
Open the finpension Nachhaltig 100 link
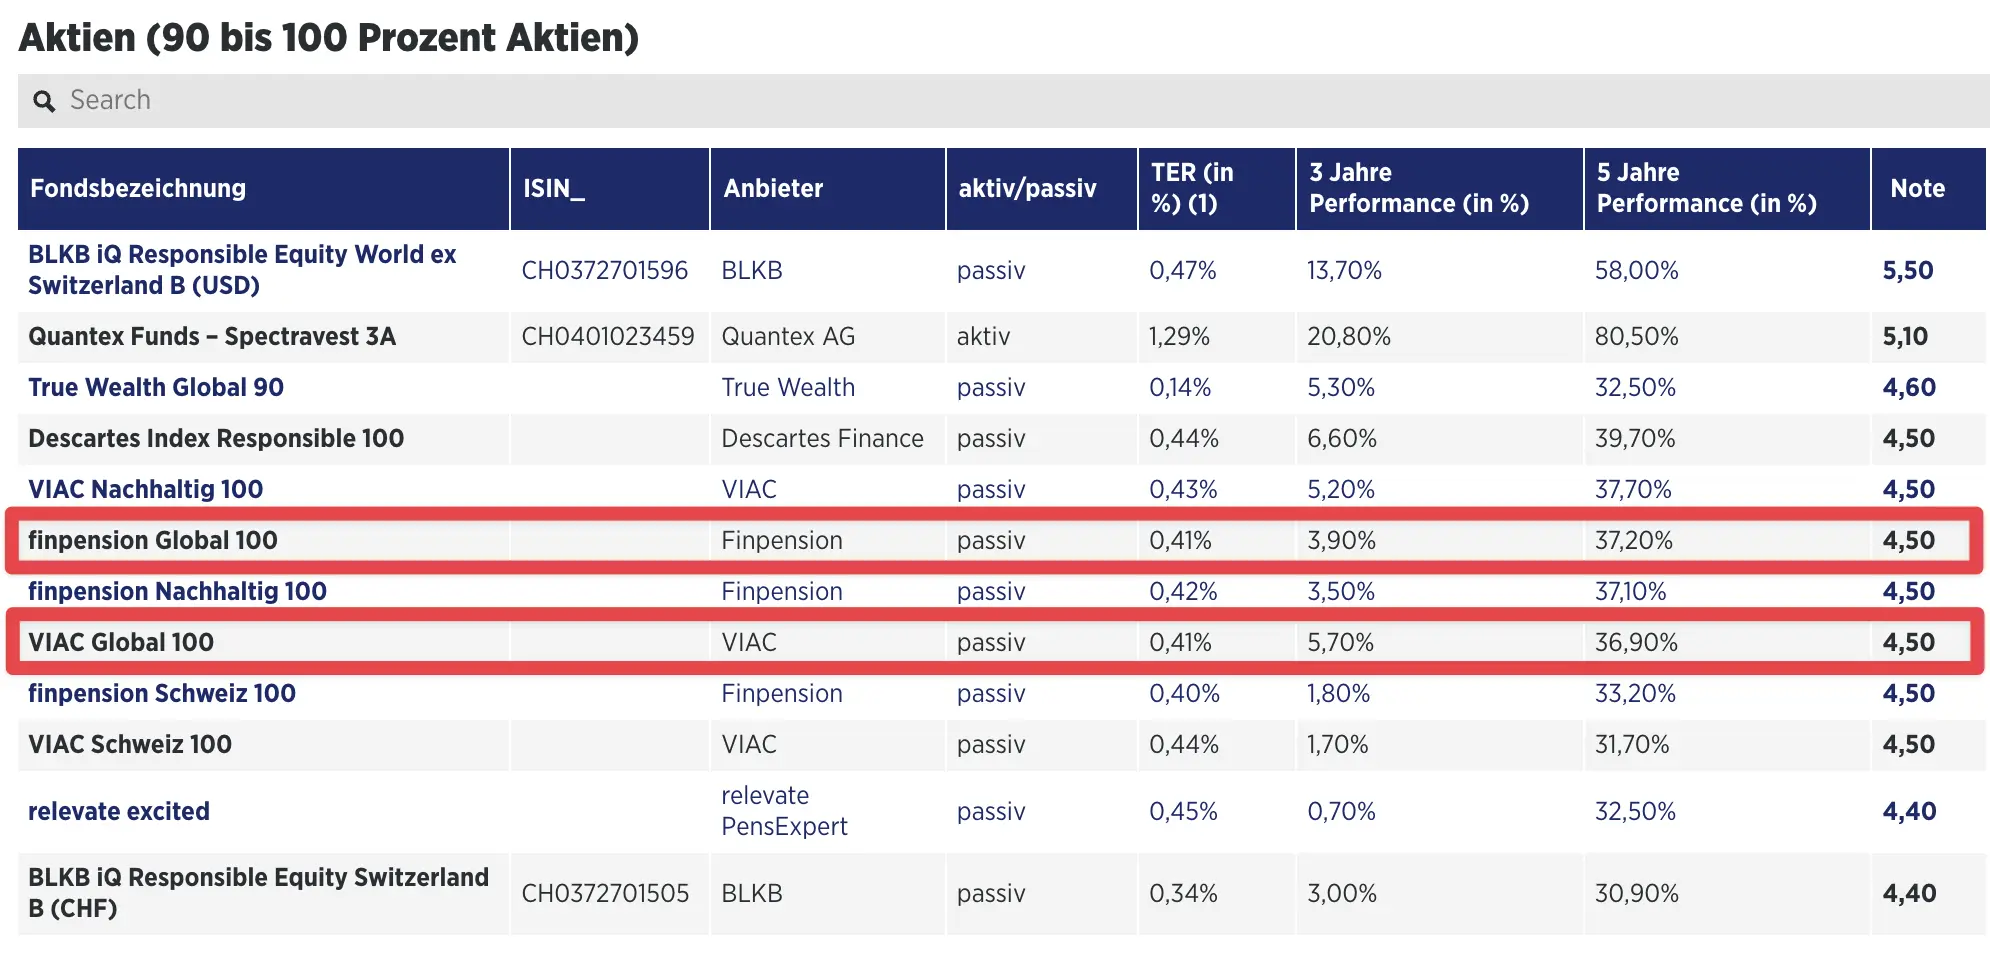pyautogui.click(x=177, y=591)
